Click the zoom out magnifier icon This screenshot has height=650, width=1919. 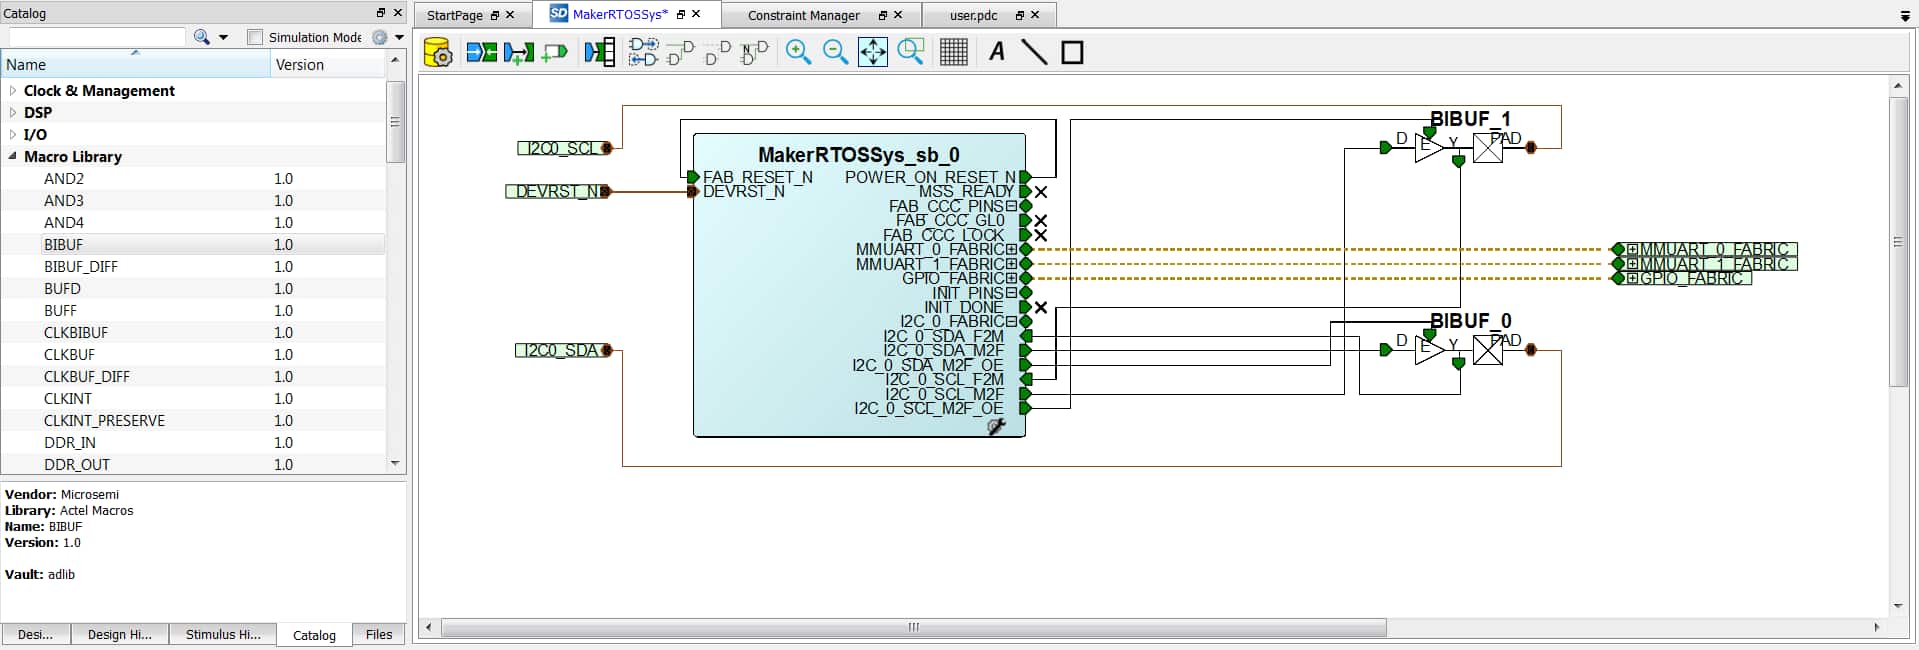click(x=835, y=52)
